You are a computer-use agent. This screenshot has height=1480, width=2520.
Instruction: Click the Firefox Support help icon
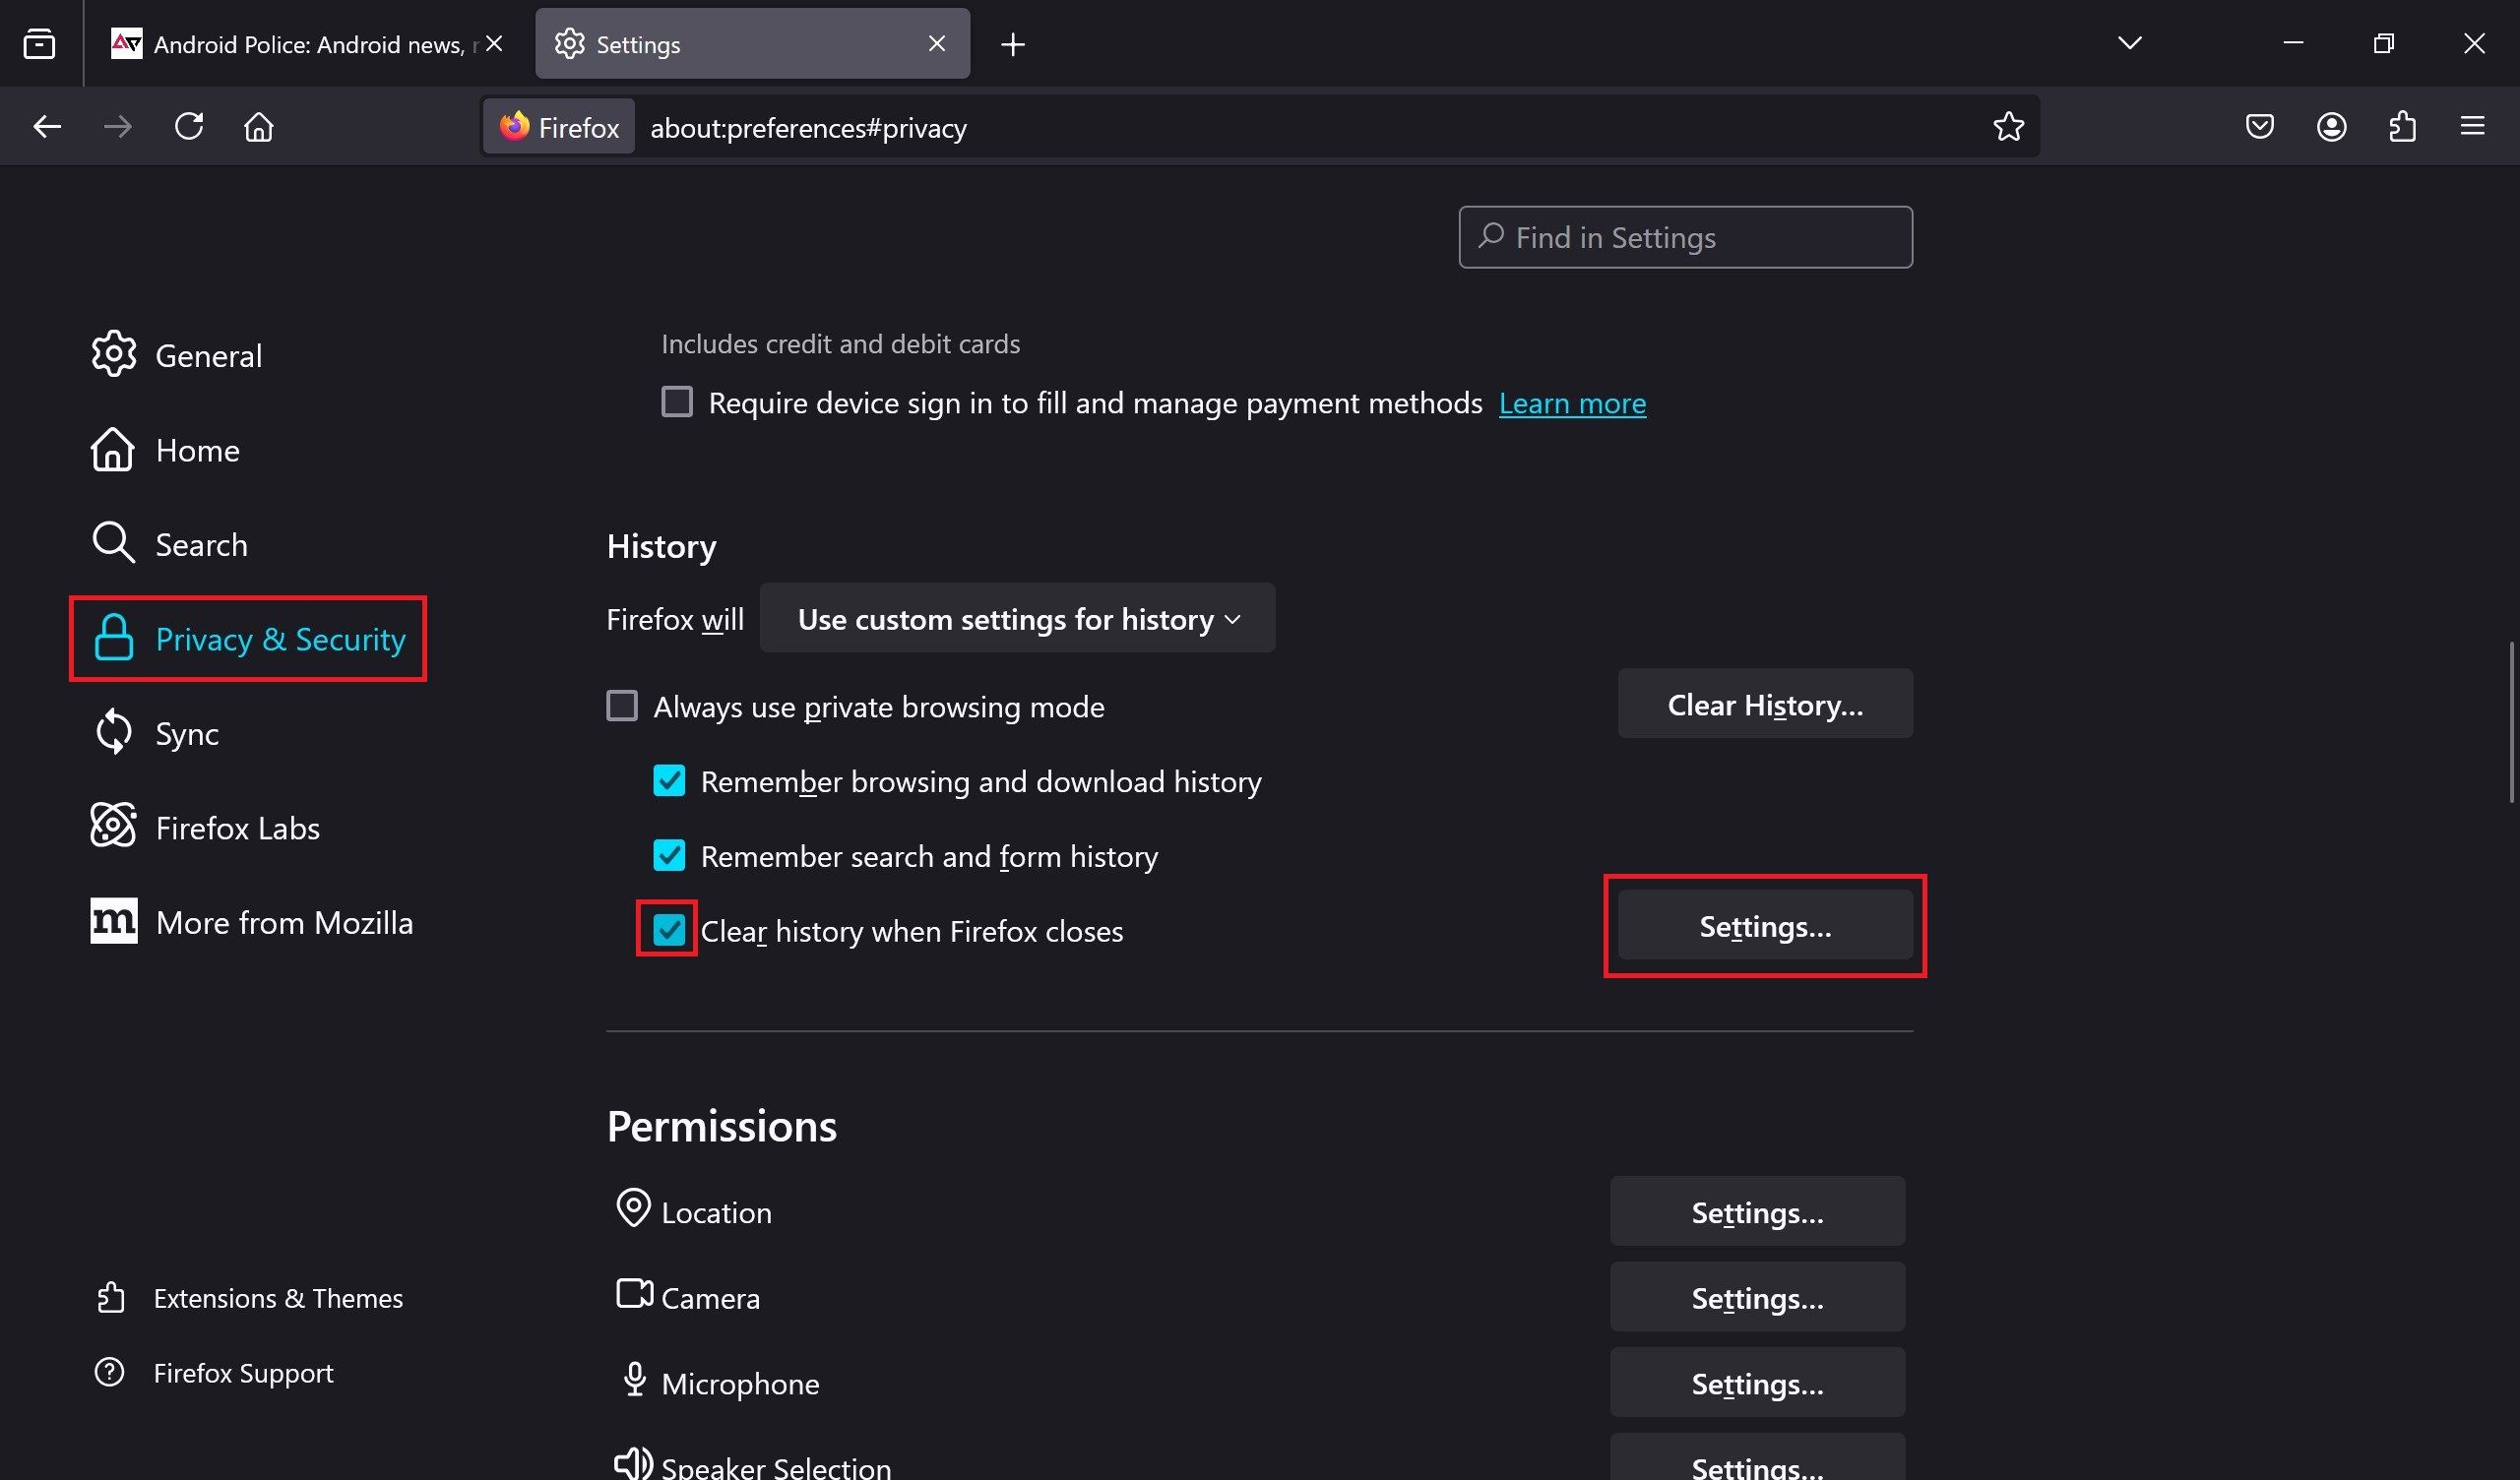tap(109, 1373)
